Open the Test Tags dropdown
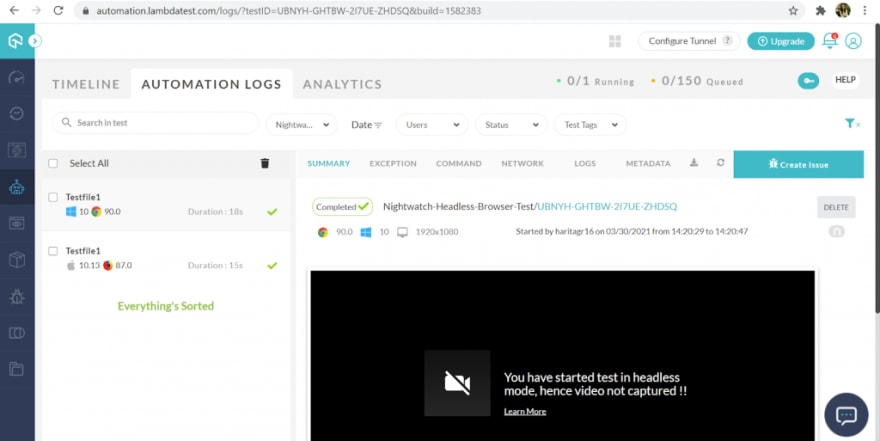Image resolution: width=880 pixels, height=441 pixels. click(590, 125)
